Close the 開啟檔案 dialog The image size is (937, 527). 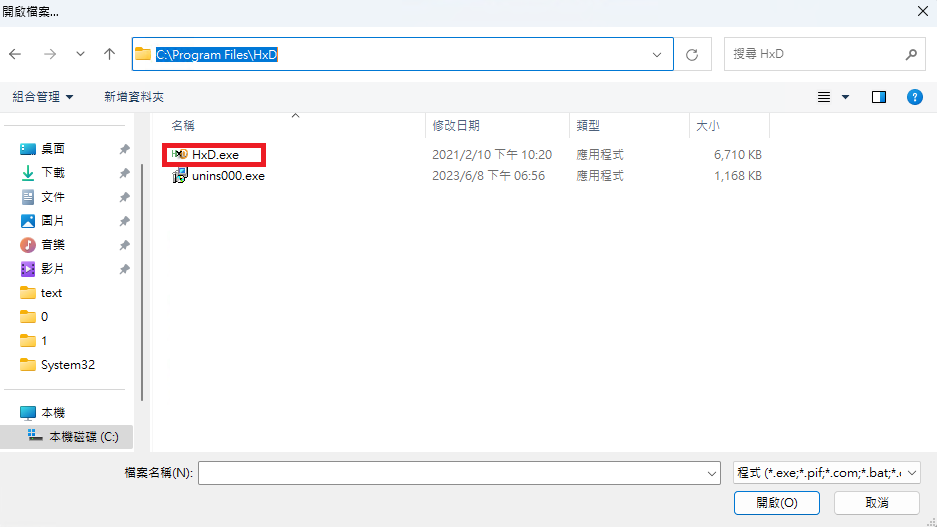[923, 11]
